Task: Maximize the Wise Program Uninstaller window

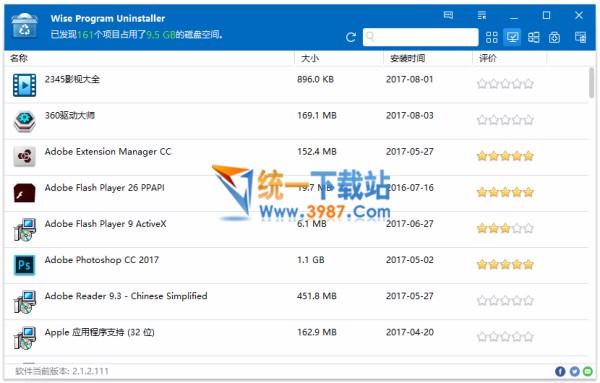Action: (x=546, y=15)
